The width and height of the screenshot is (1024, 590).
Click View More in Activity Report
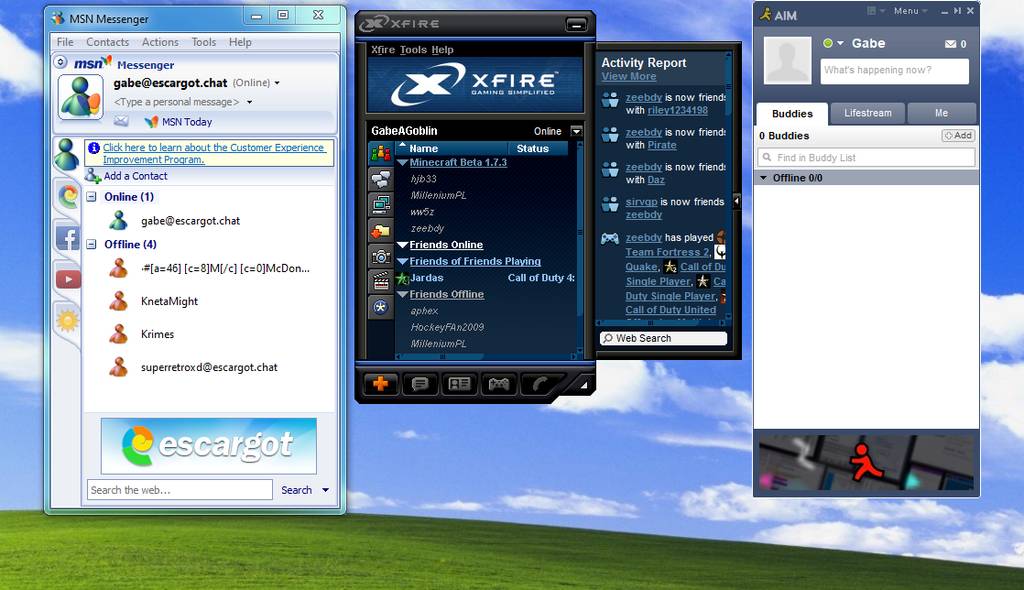629,76
